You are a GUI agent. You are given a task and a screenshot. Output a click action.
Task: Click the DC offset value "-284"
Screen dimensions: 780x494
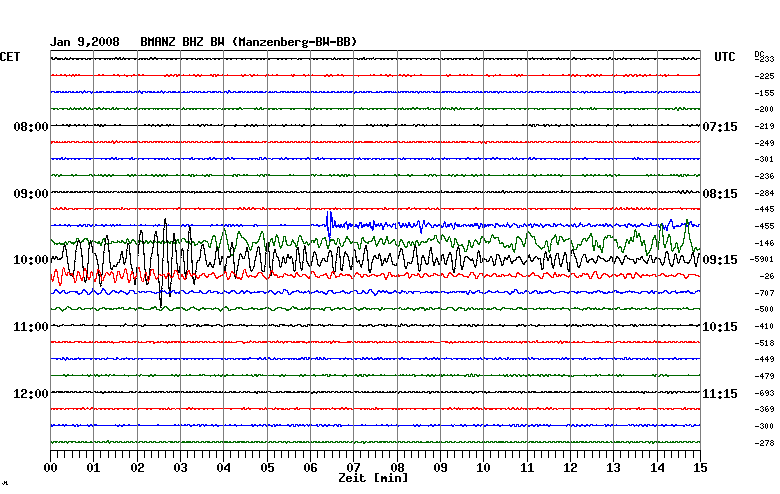[x=765, y=193]
